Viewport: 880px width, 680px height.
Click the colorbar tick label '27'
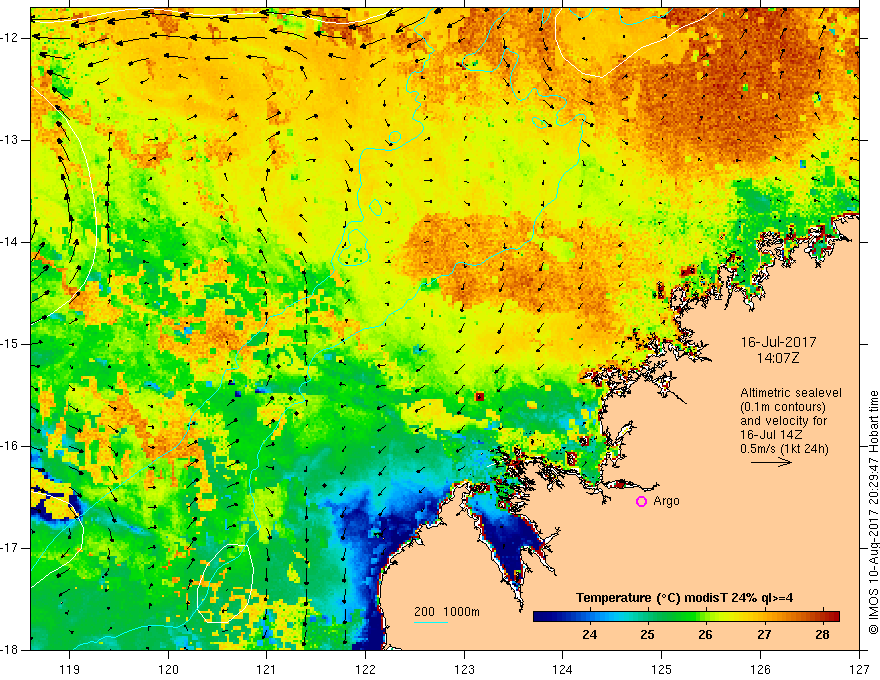point(764,635)
